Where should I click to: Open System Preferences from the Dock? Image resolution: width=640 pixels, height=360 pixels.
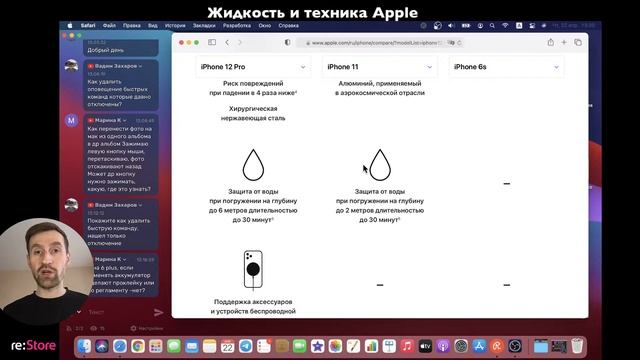[x=461, y=346]
